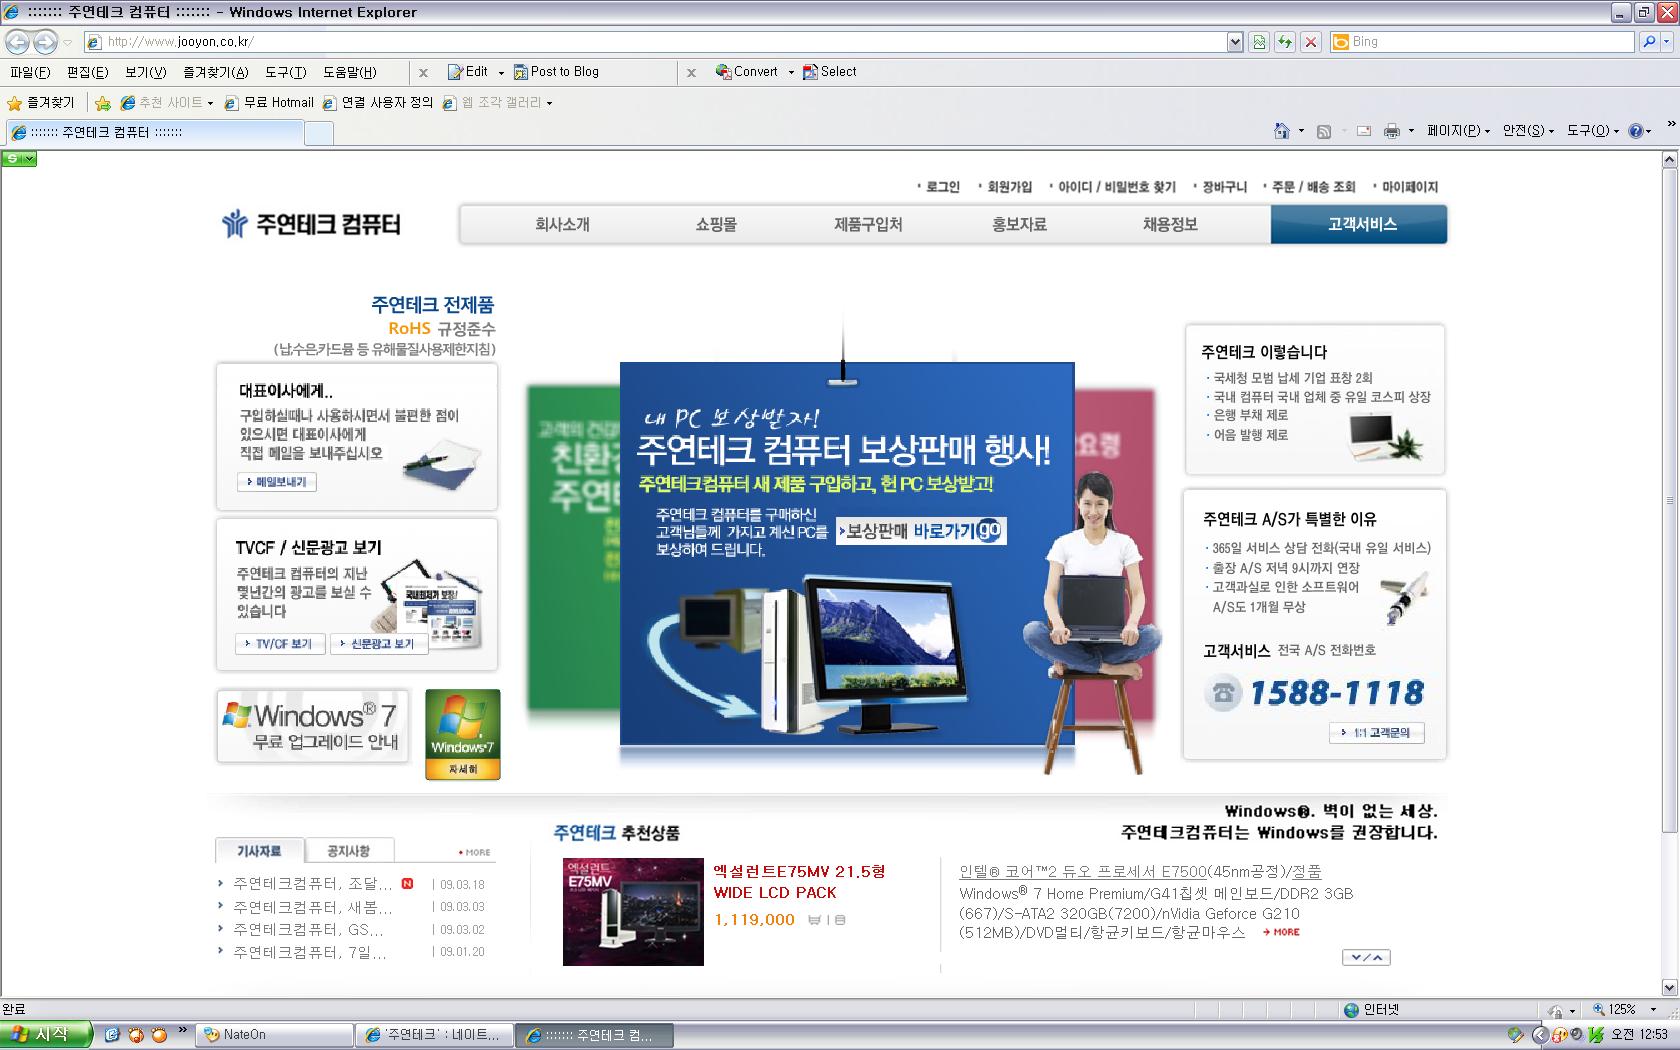Open the 도구(T) menu
The image size is (1680, 1050).
pyautogui.click(x=286, y=72)
